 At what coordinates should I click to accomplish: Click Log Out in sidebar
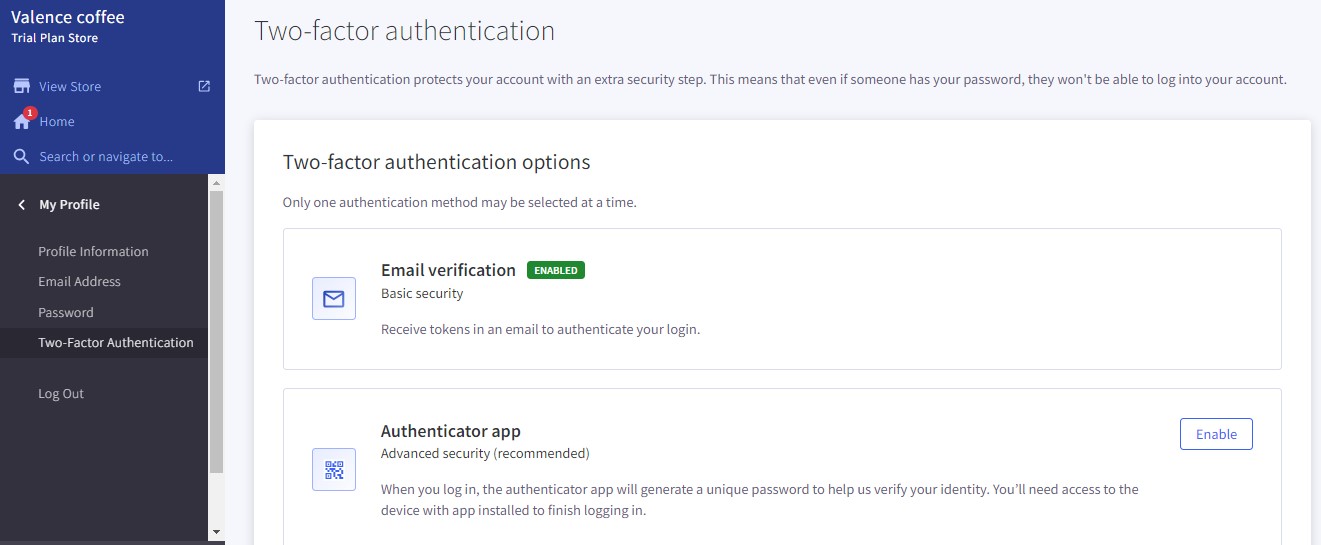(61, 393)
